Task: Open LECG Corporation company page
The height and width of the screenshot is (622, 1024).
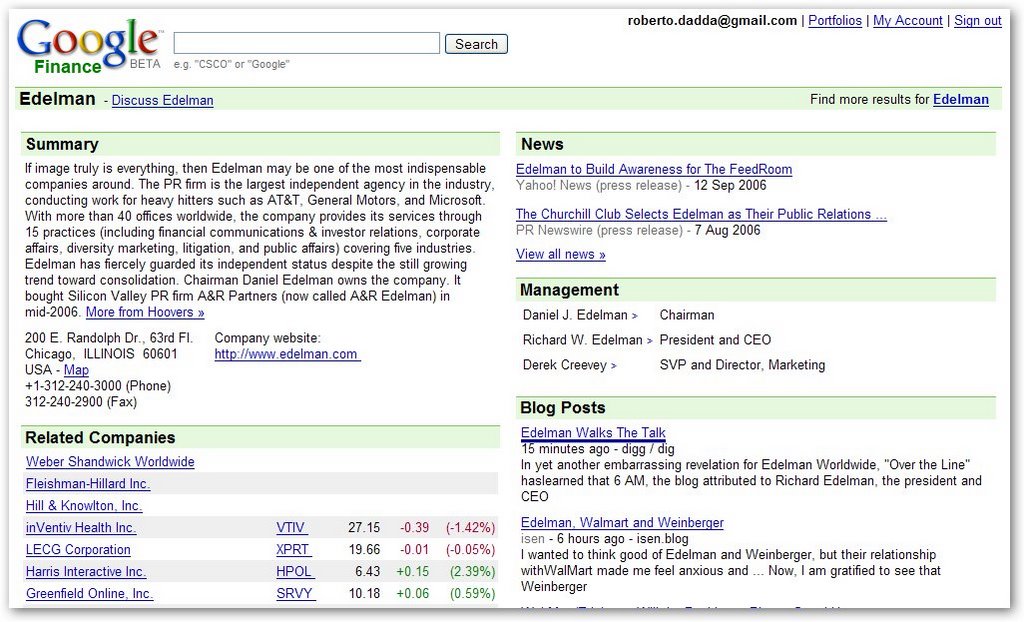Action: [x=78, y=550]
